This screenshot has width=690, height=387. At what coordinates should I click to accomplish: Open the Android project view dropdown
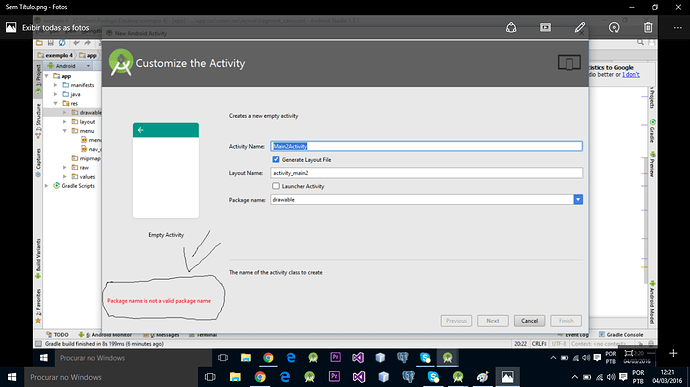click(69, 66)
